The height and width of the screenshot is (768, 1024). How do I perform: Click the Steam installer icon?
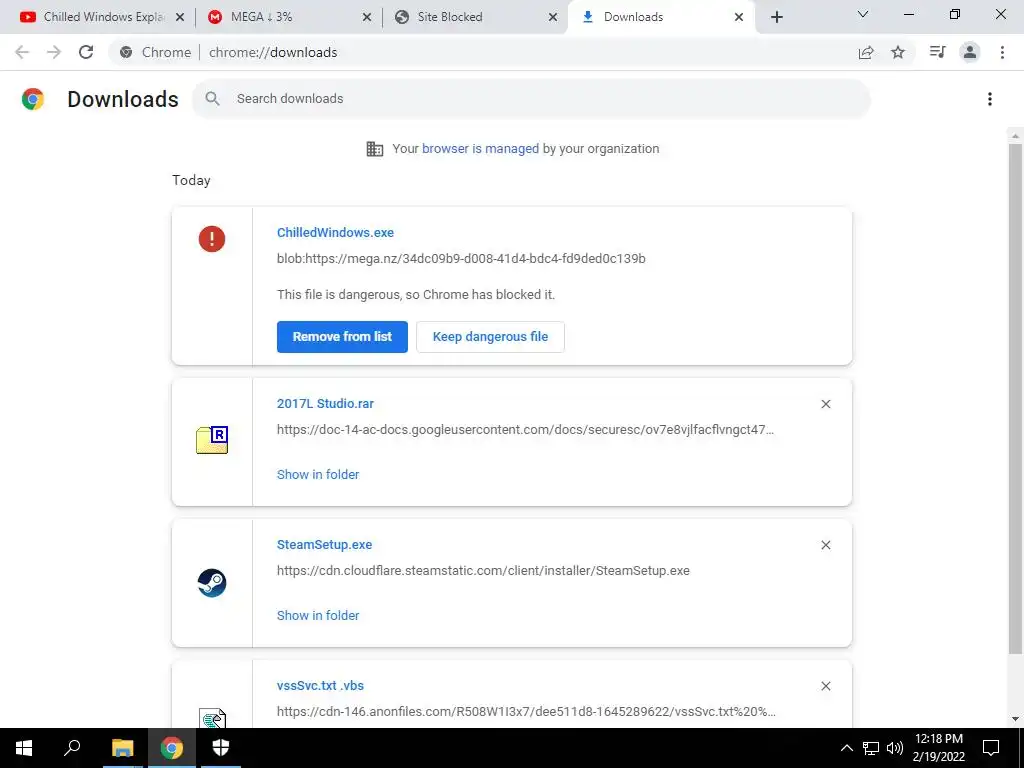(x=212, y=583)
